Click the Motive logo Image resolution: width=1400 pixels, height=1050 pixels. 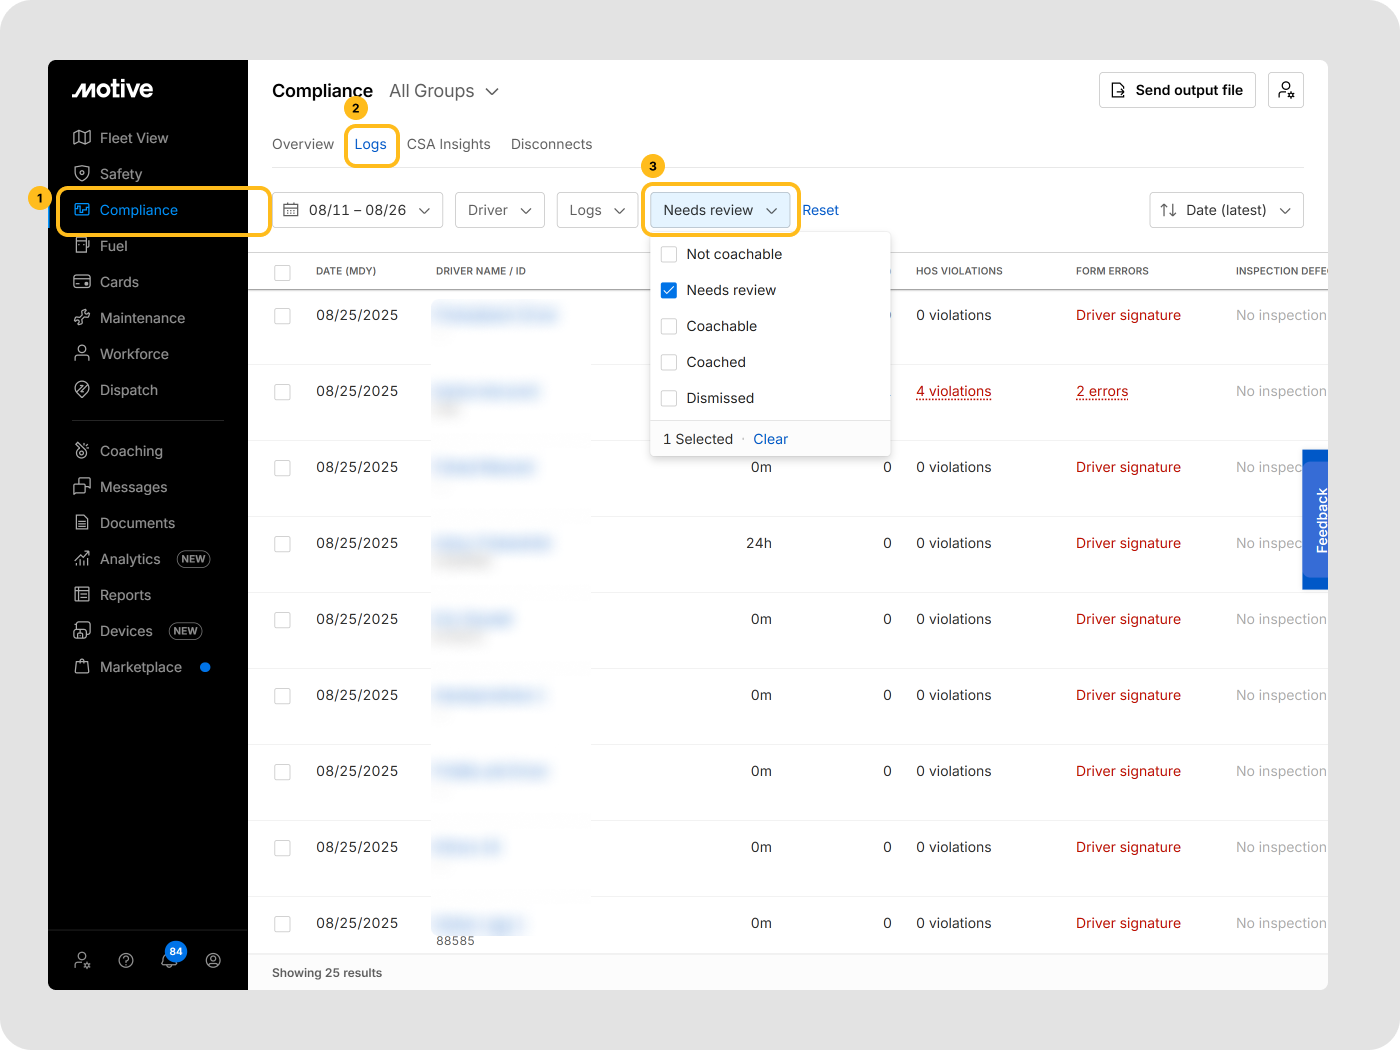tap(113, 89)
